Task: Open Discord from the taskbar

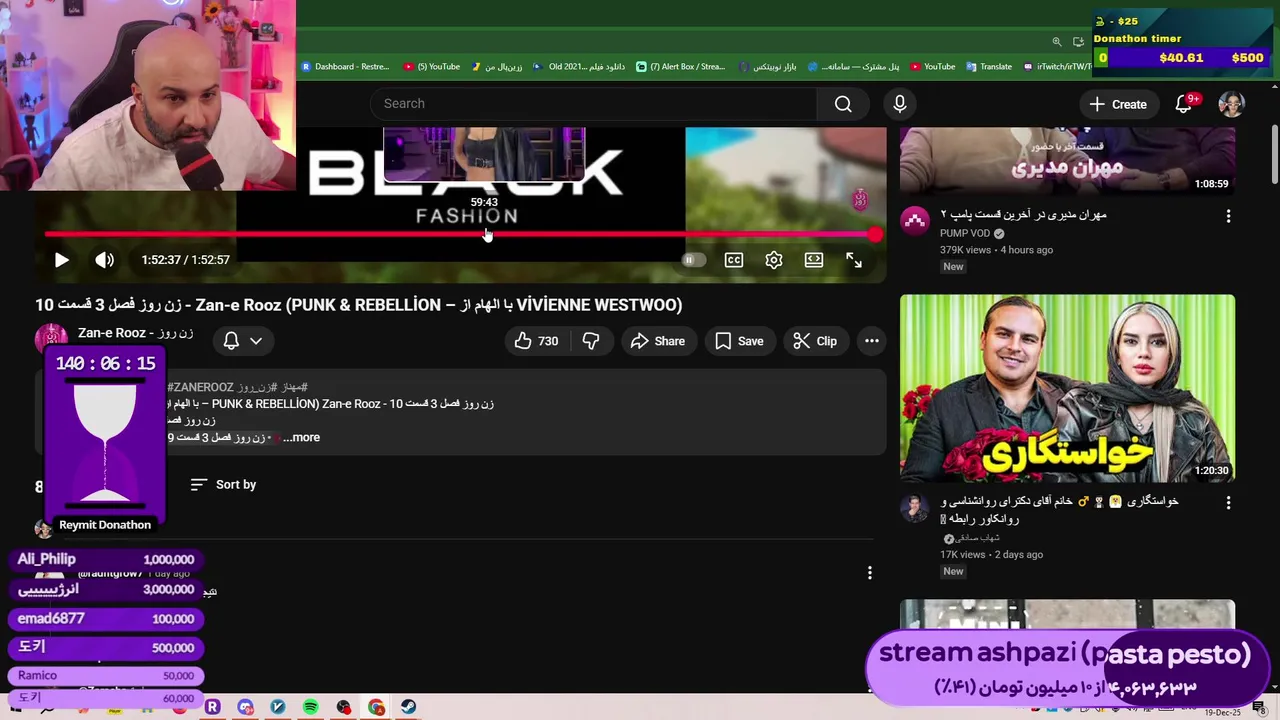Action: (245, 707)
